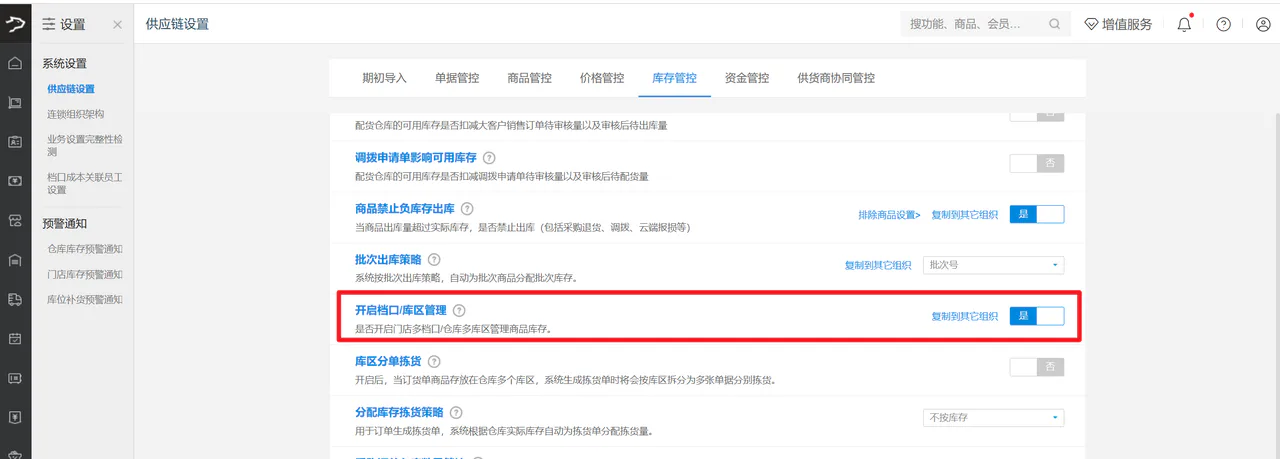Click the ID card icon in the dark sidebar
Screen dimensions: 1280x459
click(15, 142)
